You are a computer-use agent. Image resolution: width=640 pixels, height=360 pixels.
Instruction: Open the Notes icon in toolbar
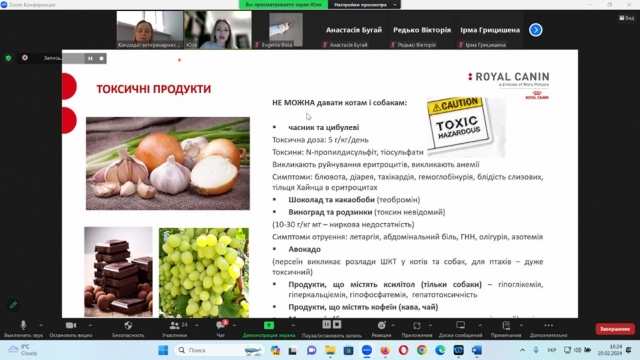pyautogui.click(x=506, y=325)
